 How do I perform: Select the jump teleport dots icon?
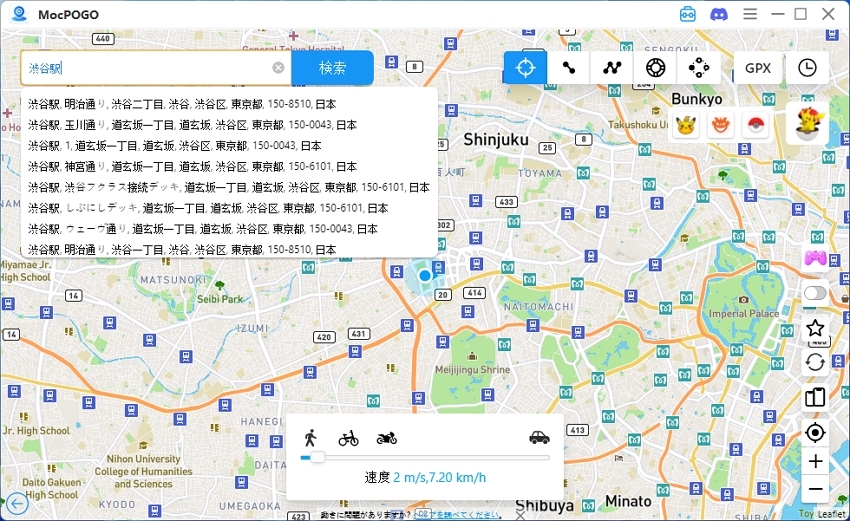(x=699, y=68)
